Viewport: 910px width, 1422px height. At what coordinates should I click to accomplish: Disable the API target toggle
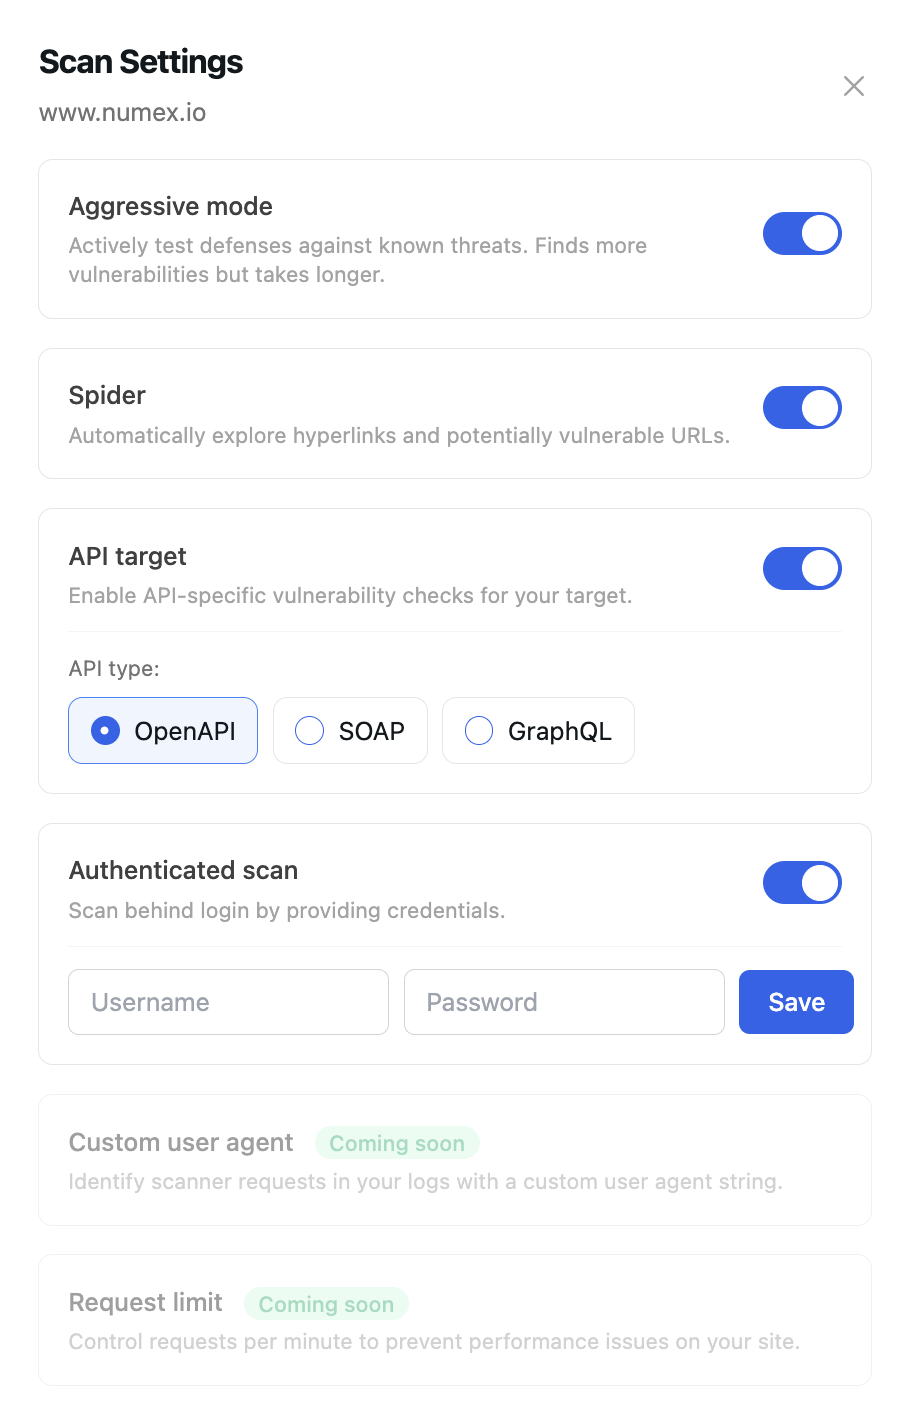pyautogui.click(x=802, y=568)
